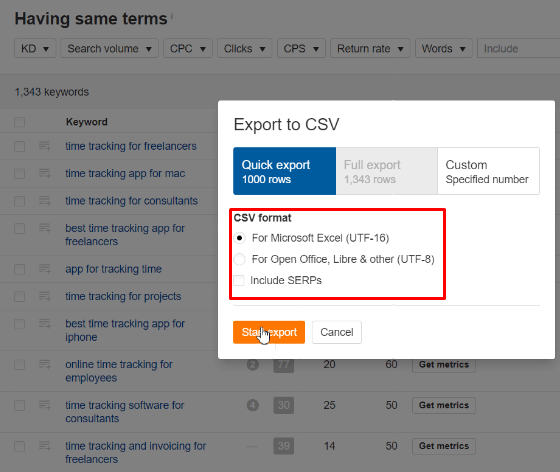
Task: Enable the 'Include SERPs' checkbox
Action: (239, 281)
